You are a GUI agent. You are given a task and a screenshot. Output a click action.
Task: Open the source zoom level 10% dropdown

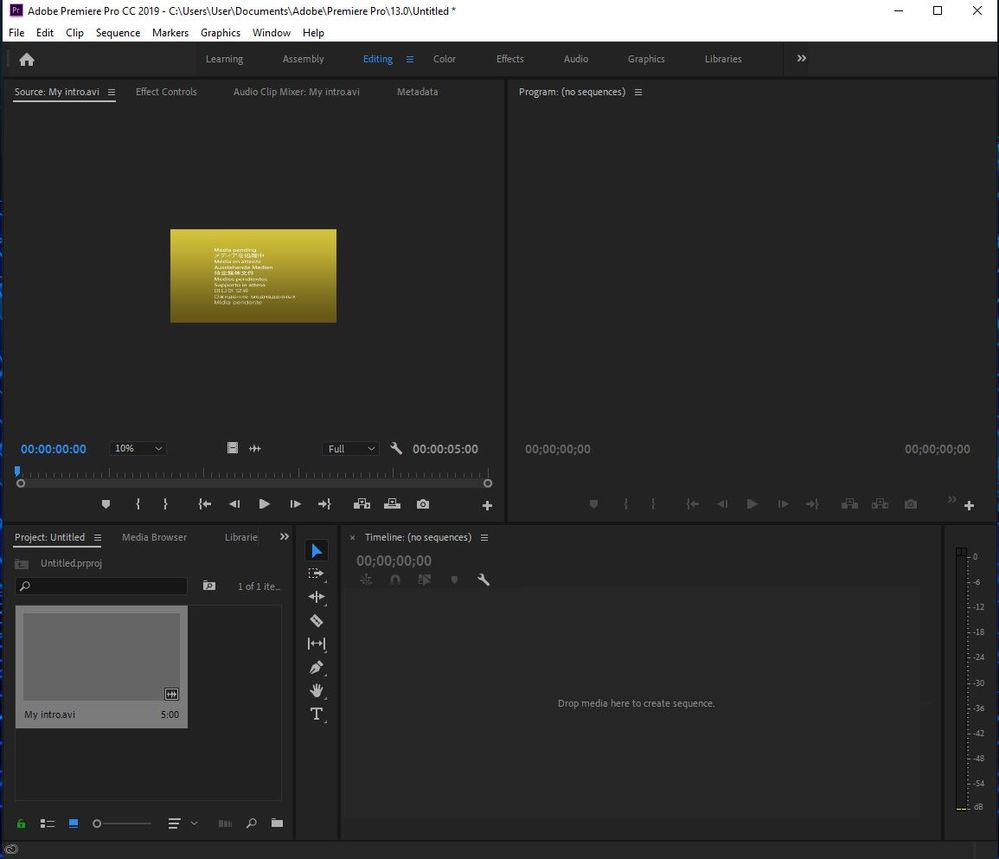[138, 449]
